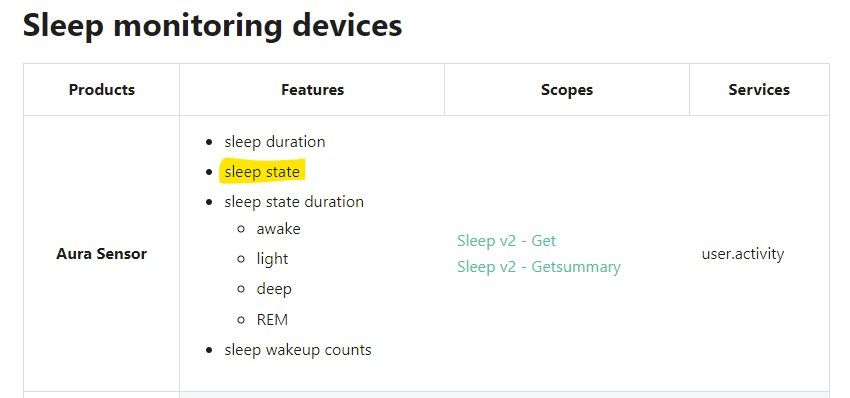The image size is (850, 398).
Task: Click the deep sub-item
Action: tap(274, 289)
